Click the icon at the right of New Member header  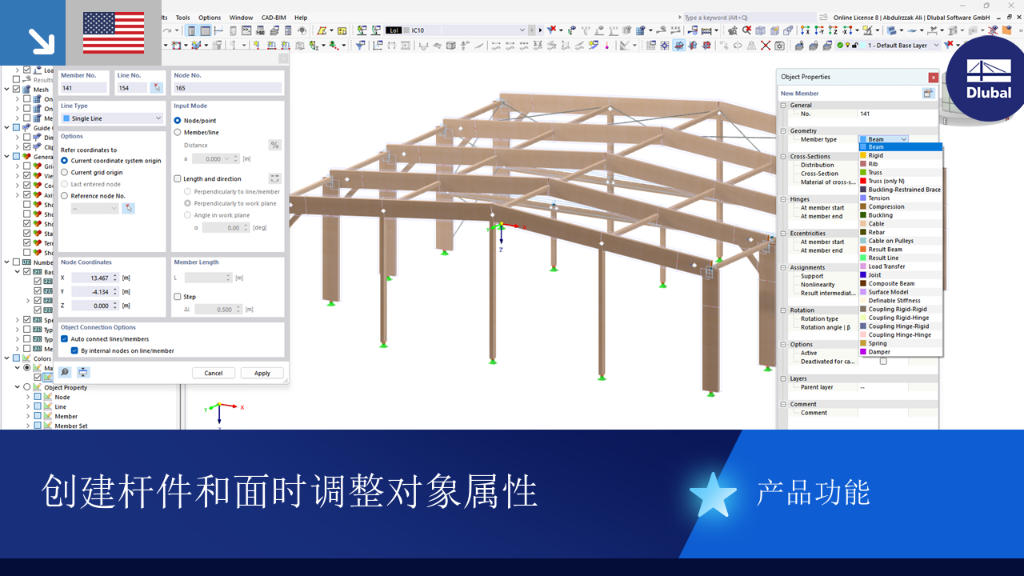(x=928, y=93)
